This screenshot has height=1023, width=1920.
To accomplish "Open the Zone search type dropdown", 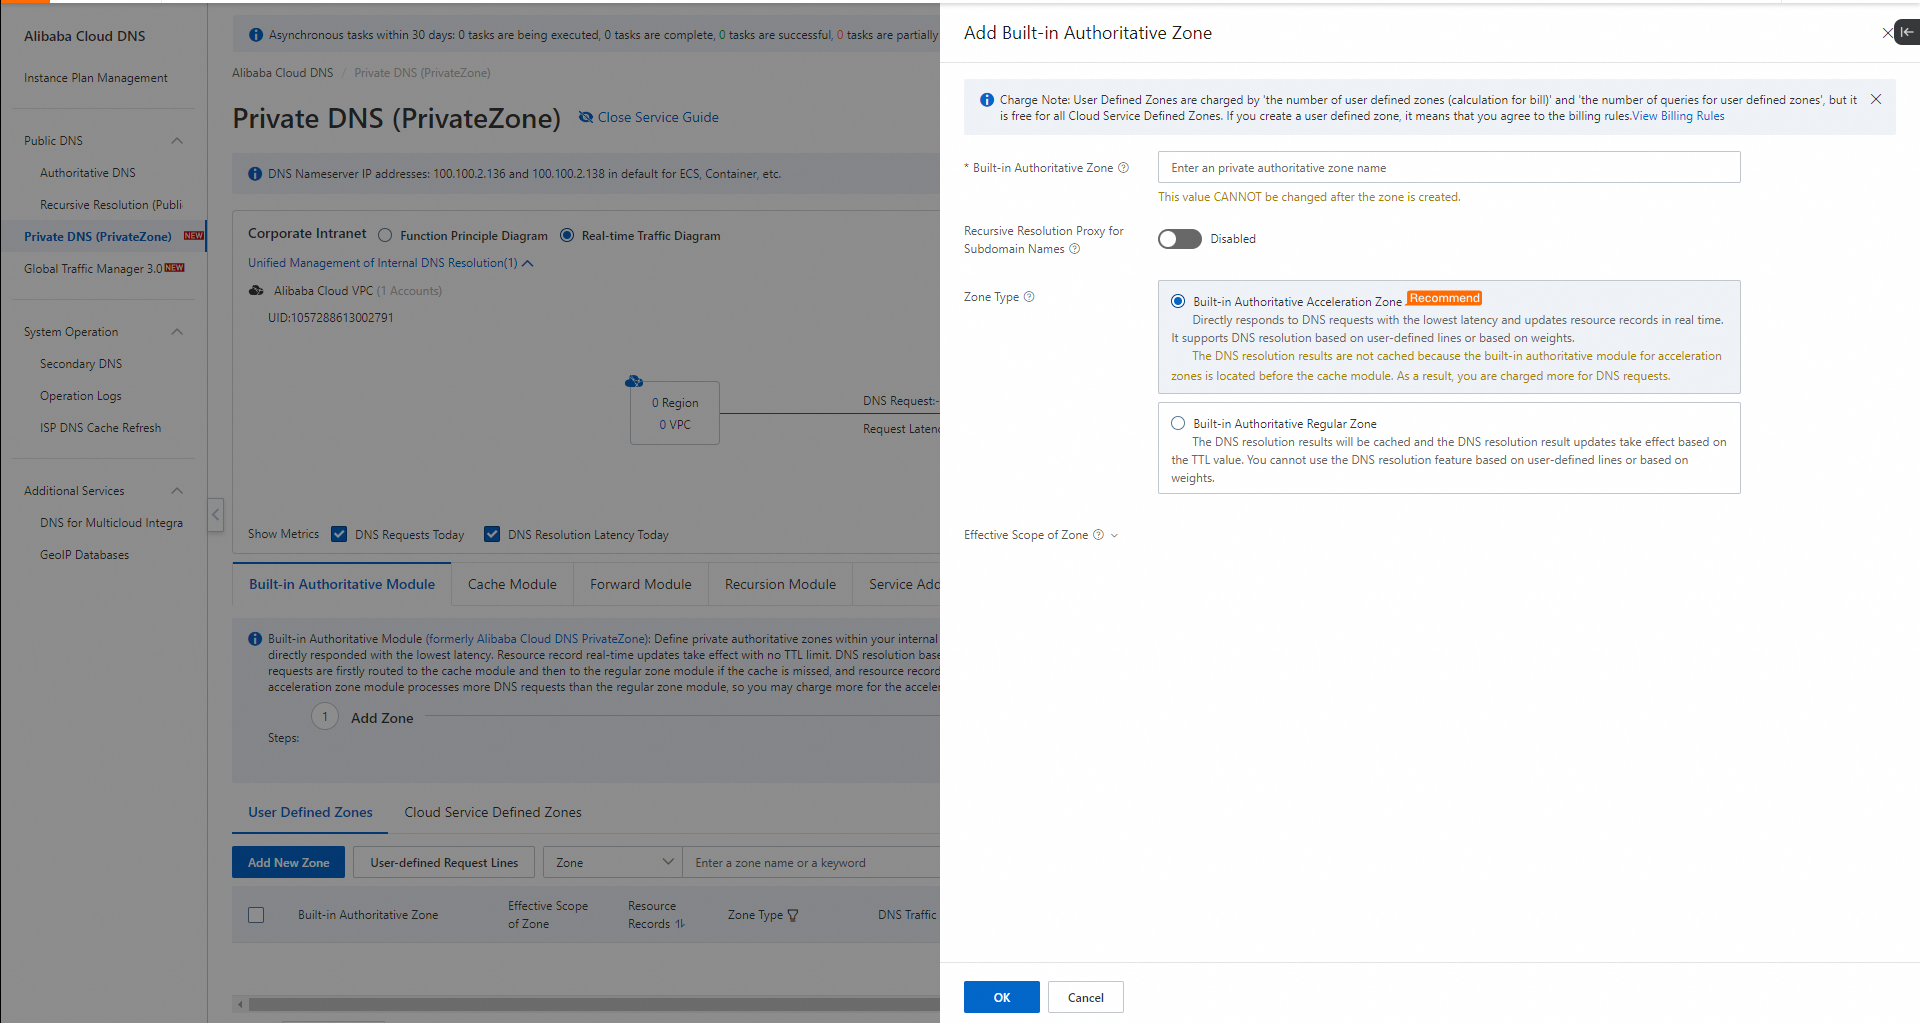I will 613,862.
